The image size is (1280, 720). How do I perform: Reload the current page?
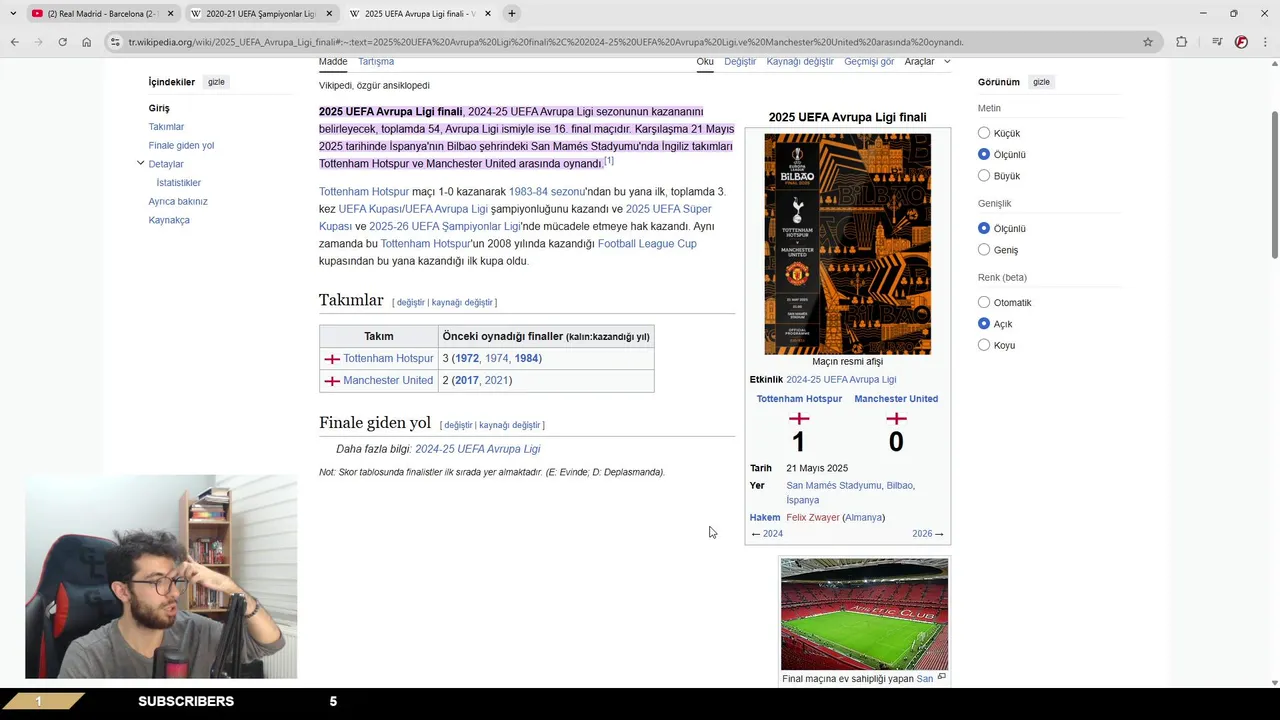pos(62,42)
